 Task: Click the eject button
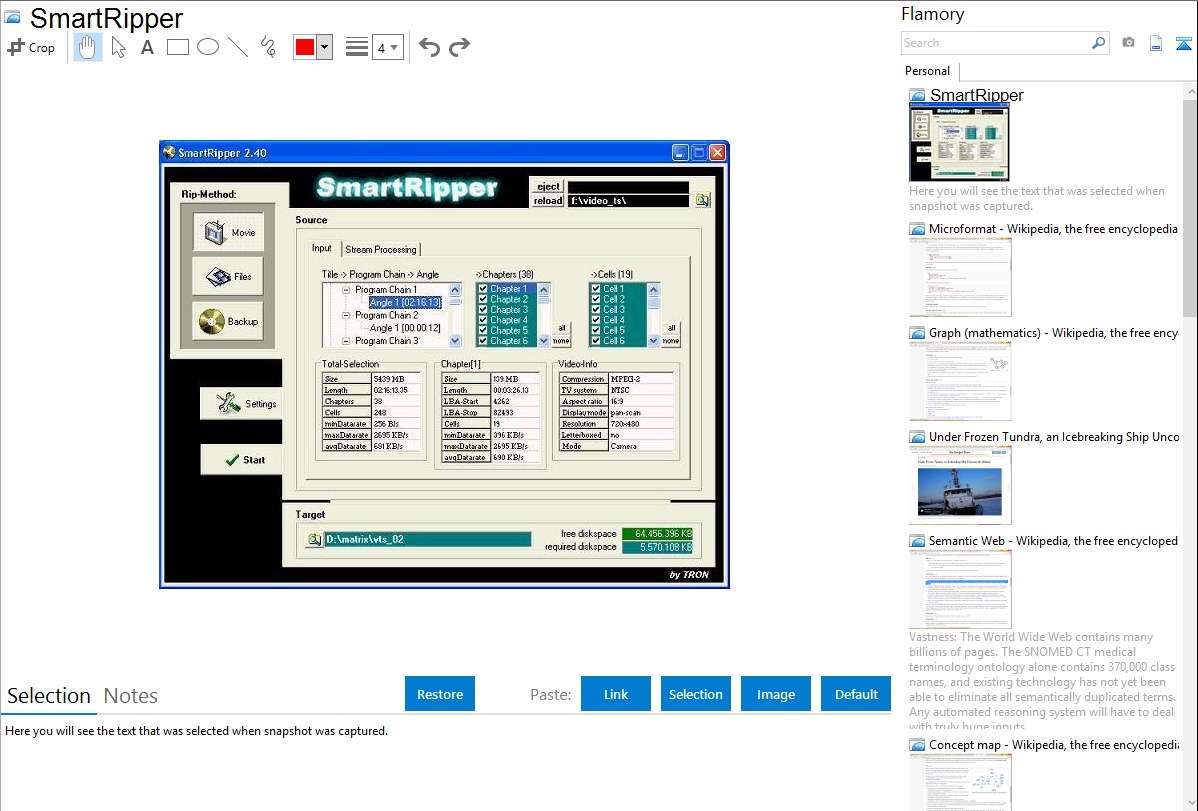[x=547, y=187]
